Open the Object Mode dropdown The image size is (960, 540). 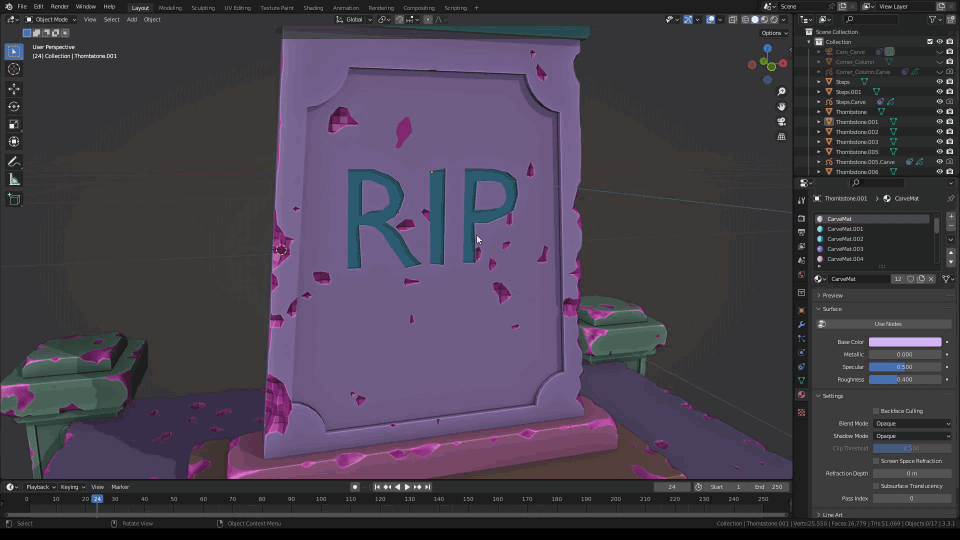(50, 19)
